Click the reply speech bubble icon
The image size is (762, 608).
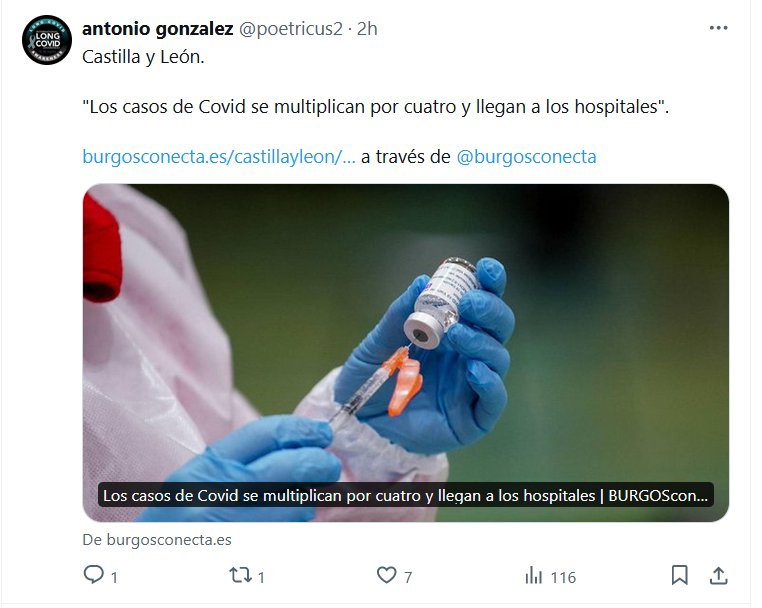coord(93,574)
